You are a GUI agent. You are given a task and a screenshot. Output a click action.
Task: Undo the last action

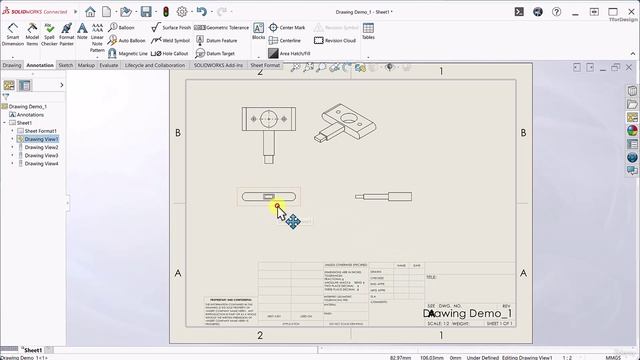(202, 11)
